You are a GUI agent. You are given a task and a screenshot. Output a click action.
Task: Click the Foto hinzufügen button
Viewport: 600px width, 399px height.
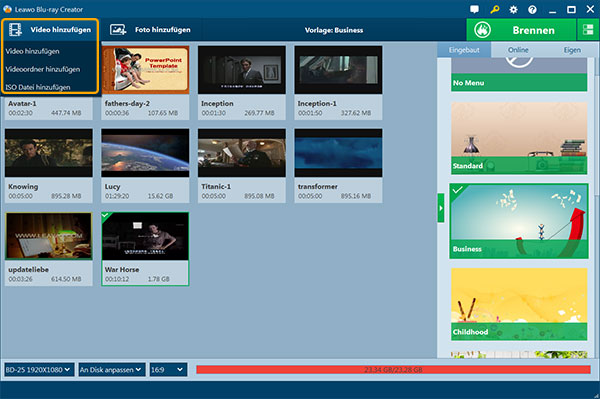150,30
